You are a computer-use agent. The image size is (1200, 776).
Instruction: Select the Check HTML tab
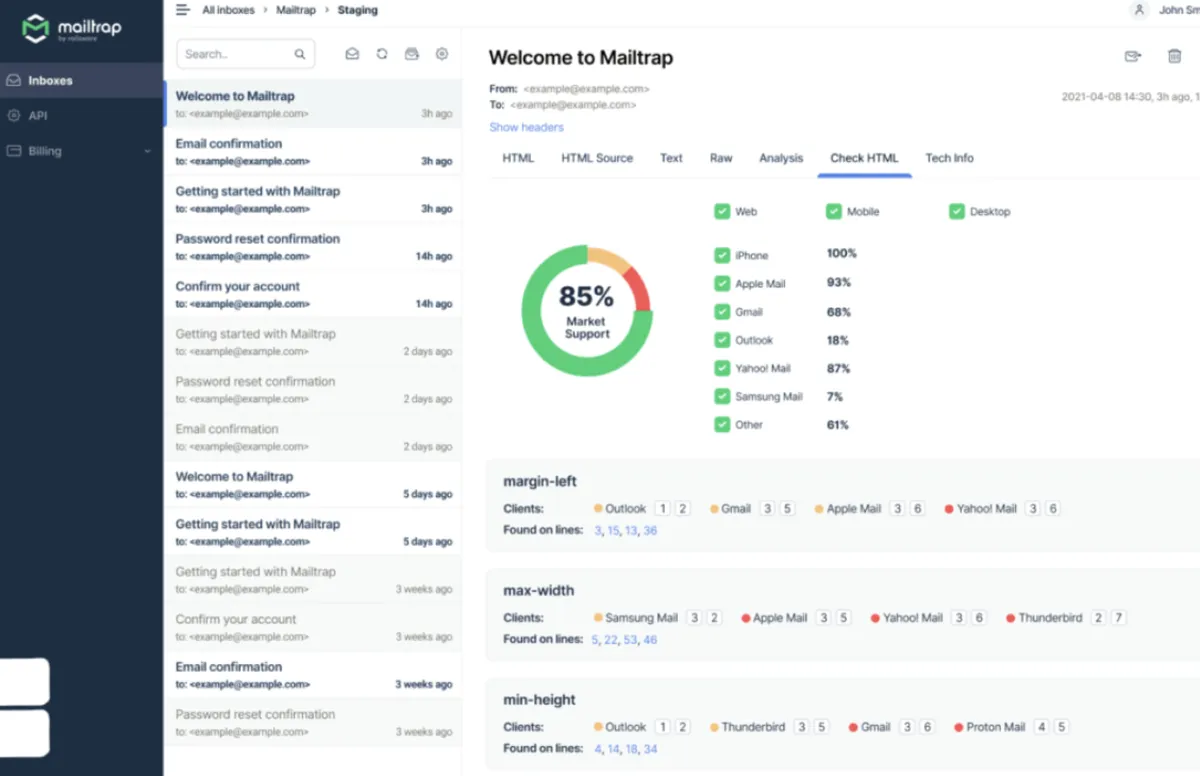[864, 158]
